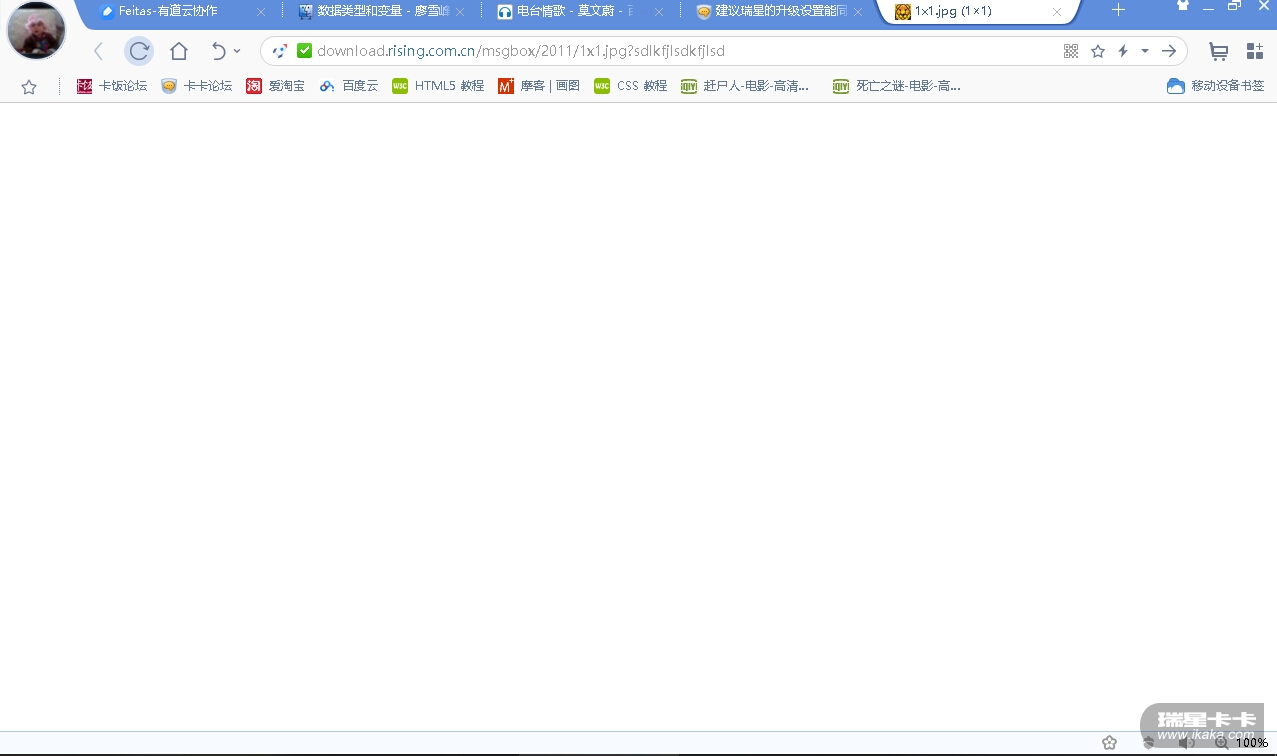The width and height of the screenshot is (1277, 756).
Task: Click the lightning speed mode icon
Action: pos(1123,51)
